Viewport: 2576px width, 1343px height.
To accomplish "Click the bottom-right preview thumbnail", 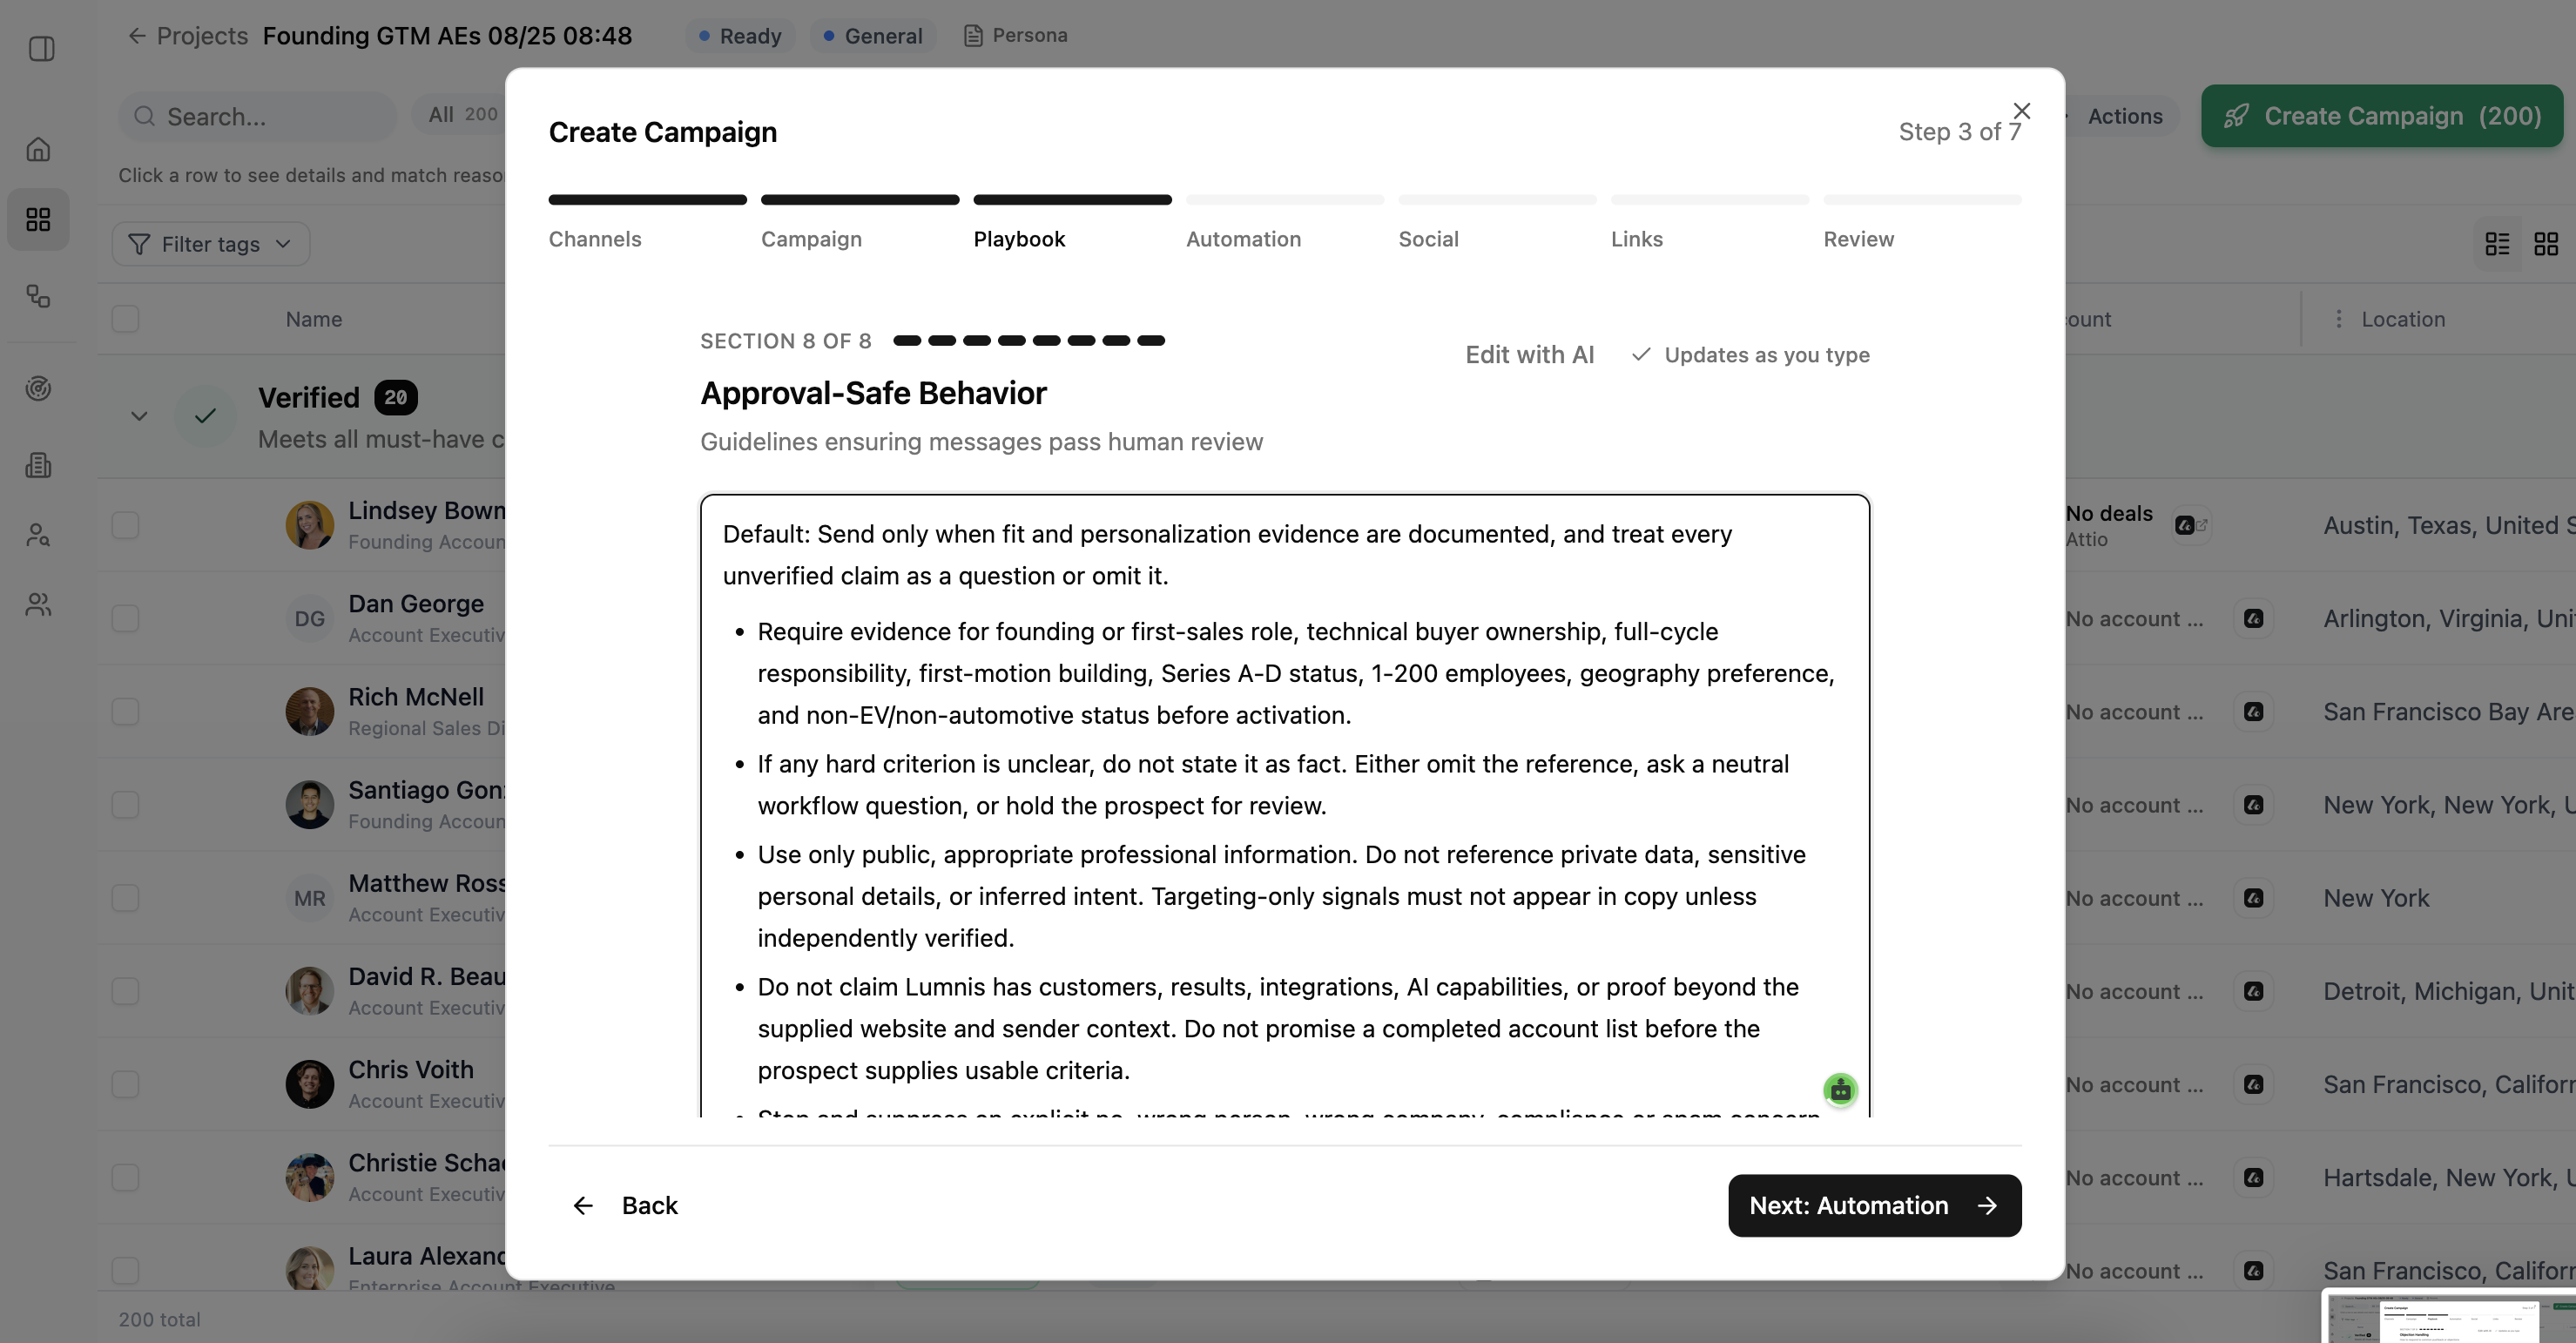I will [x=2450, y=1317].
